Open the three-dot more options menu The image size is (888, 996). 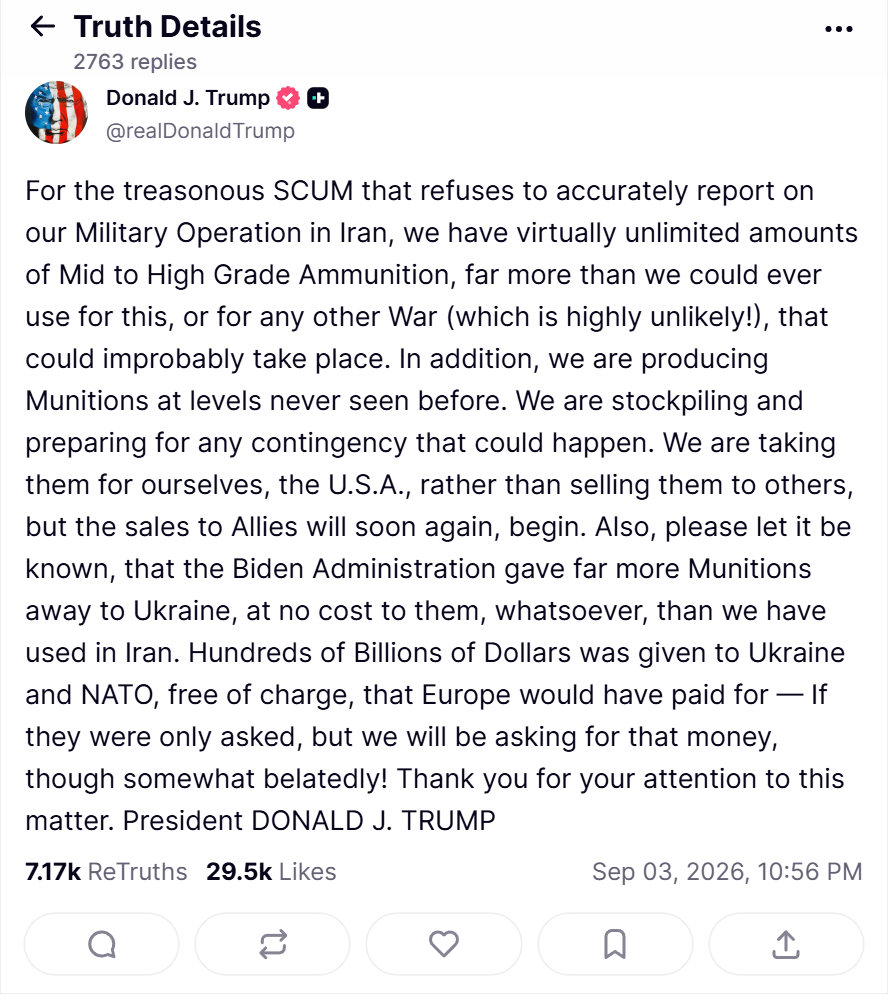(x=838, y=29)
